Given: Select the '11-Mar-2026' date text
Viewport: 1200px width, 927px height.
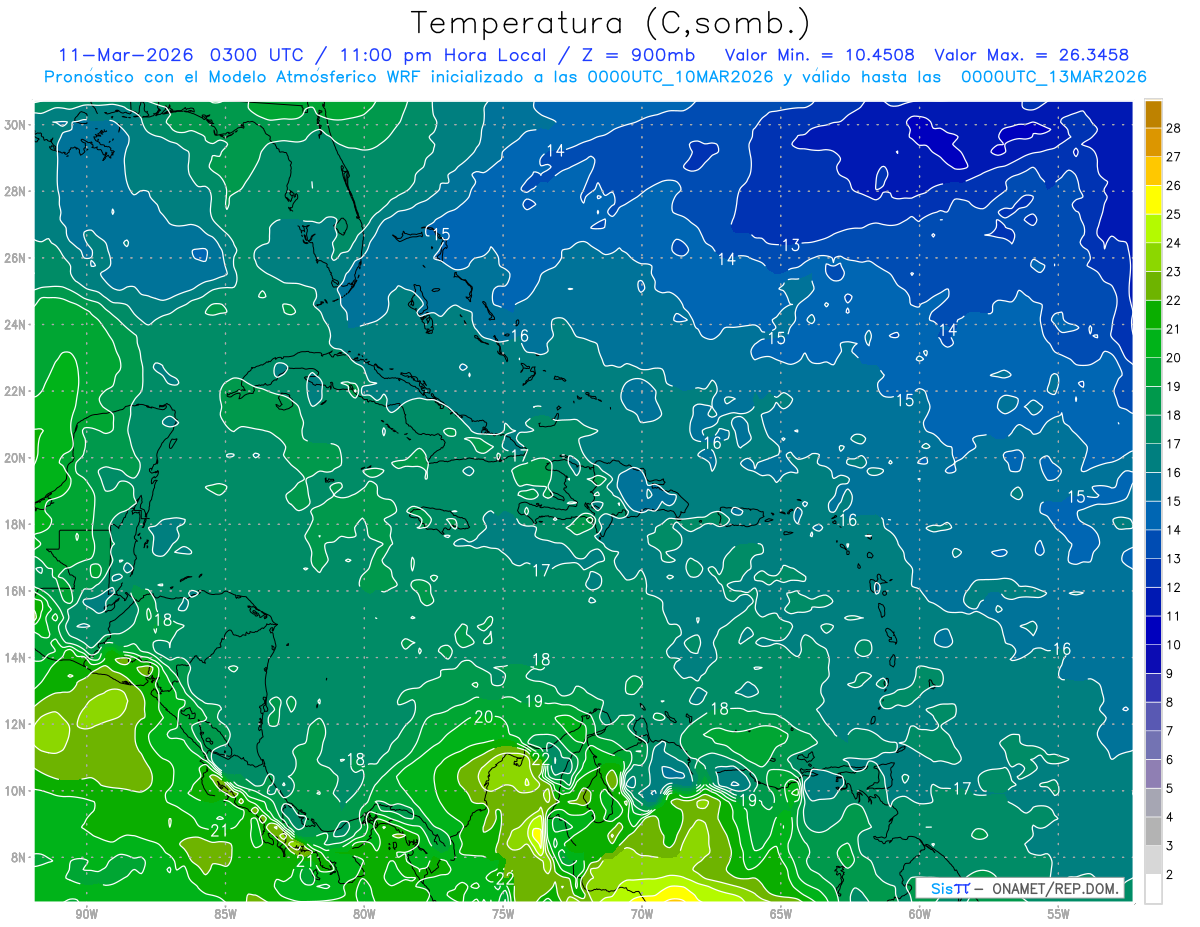Looking at the screenshot, I should pyautogui.click(x=125, y=55).
